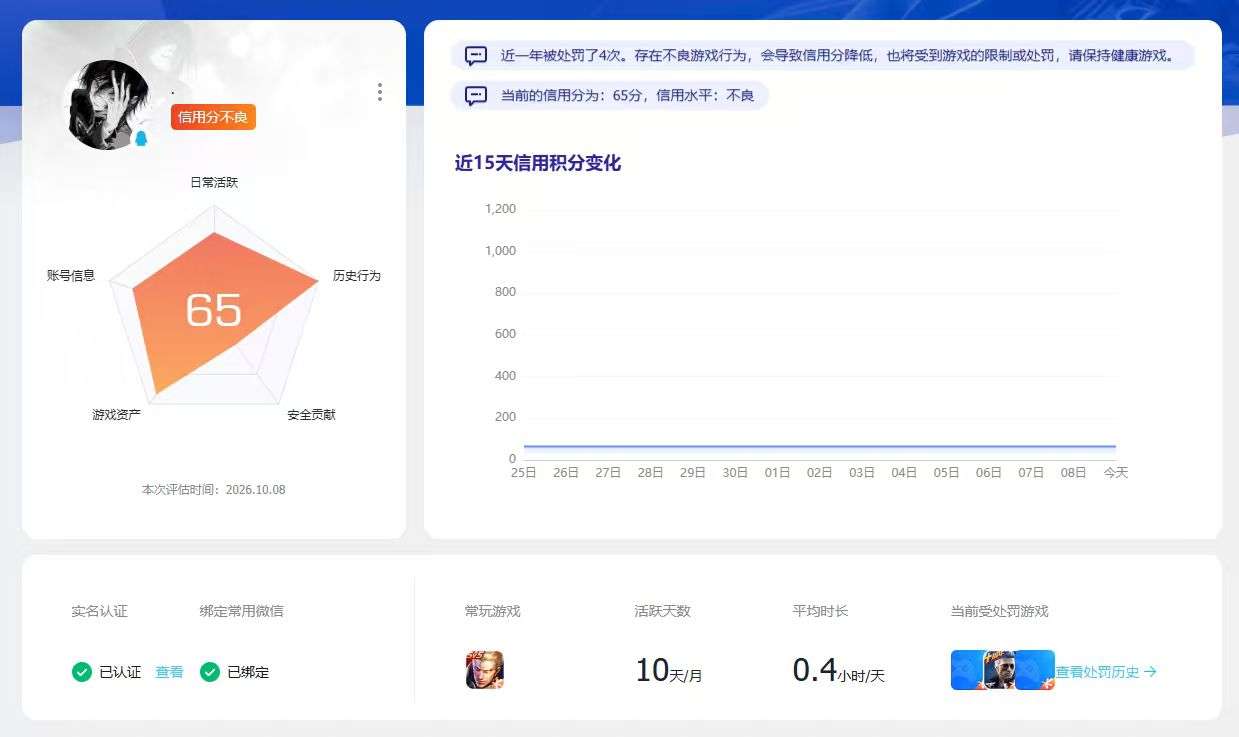This screenshot has height=737, width=1239.
Task: Click the 0.4小时/天 average duration value
Action: coord(839,671)
